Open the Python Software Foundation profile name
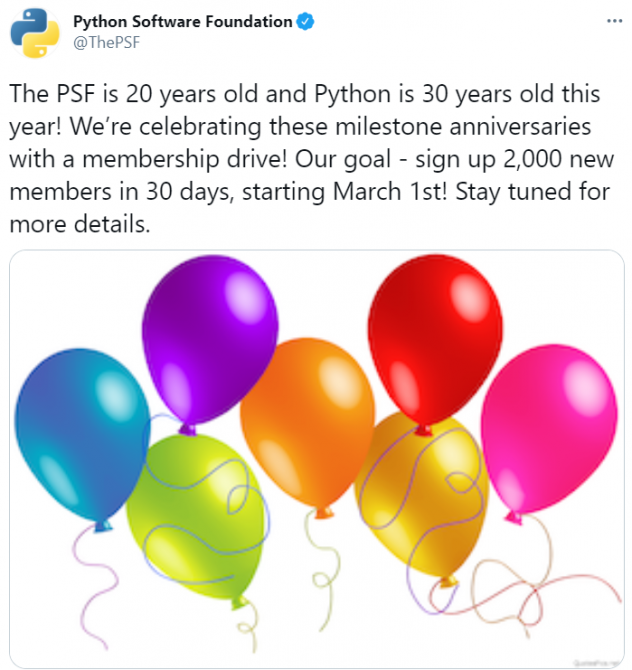632x670 pixels. coord(183,22)
